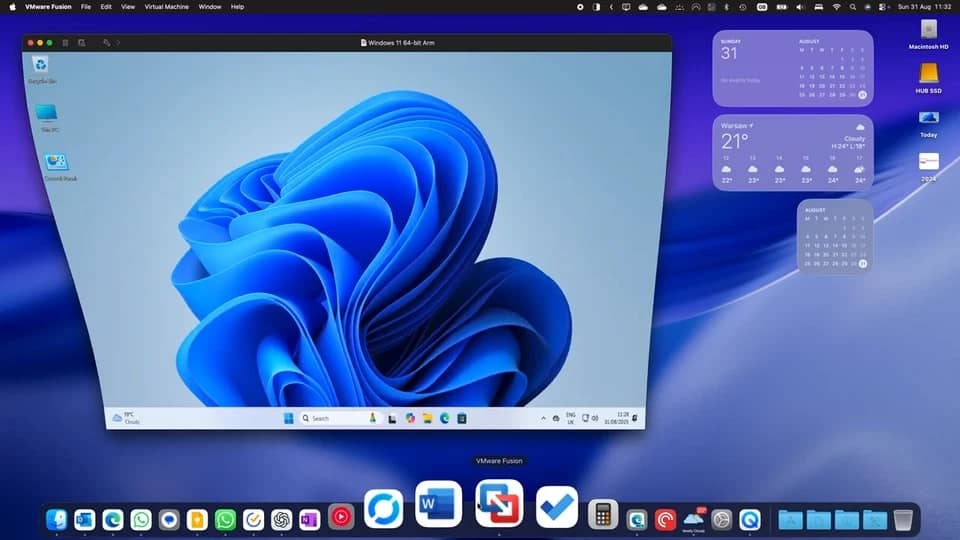
Task: Click the Windows taskbar clock and date
Action: (x=617, y=418)
